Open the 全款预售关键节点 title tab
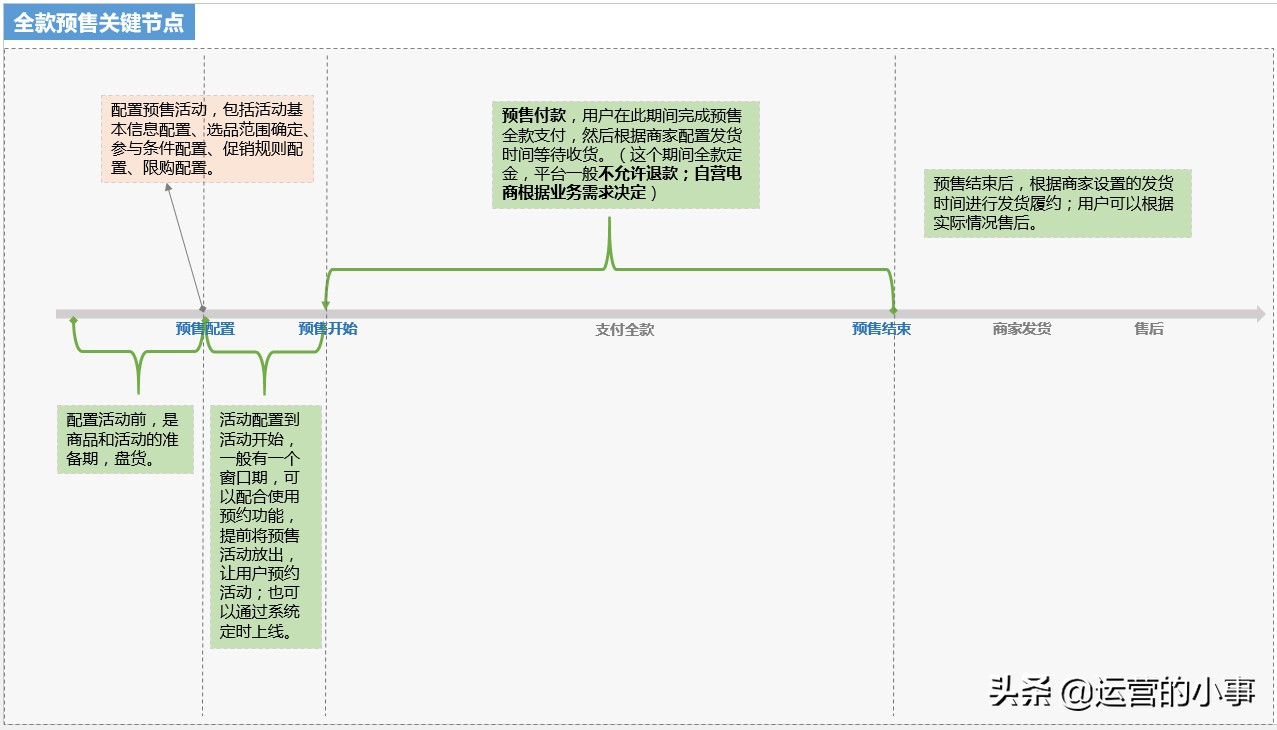 click(101, 18)
